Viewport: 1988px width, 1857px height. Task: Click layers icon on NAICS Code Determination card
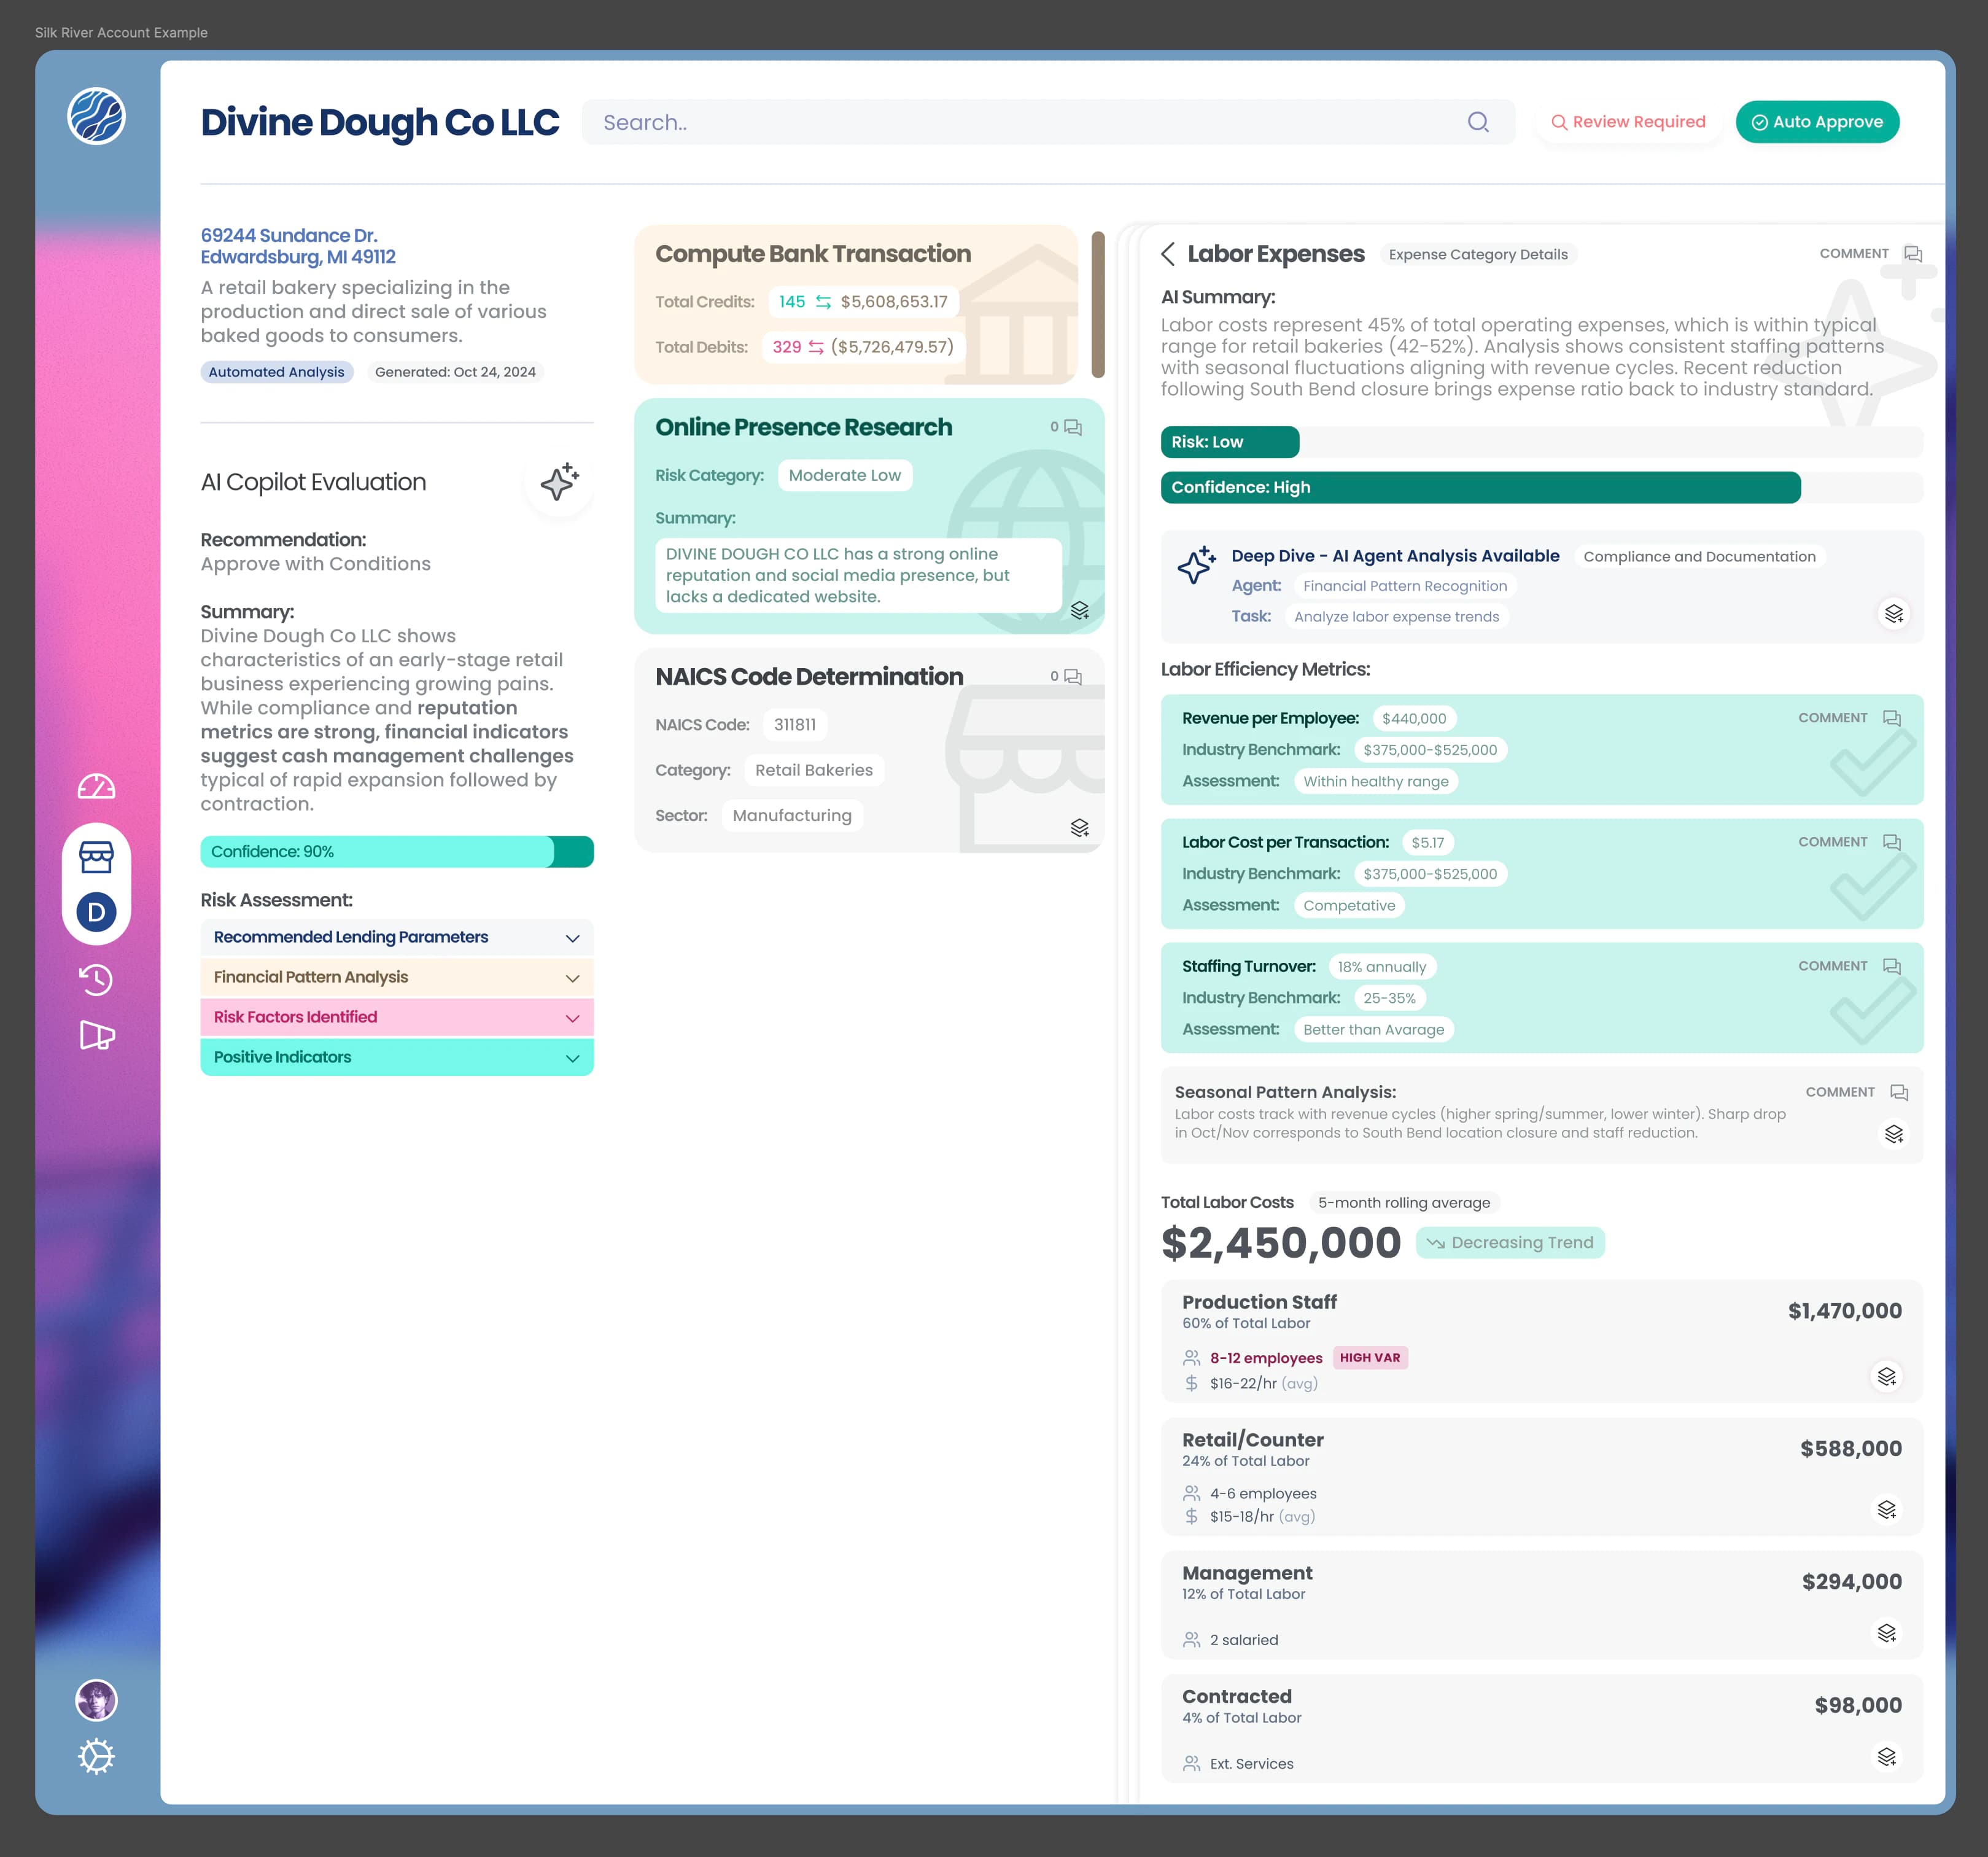click(1080, 828)
